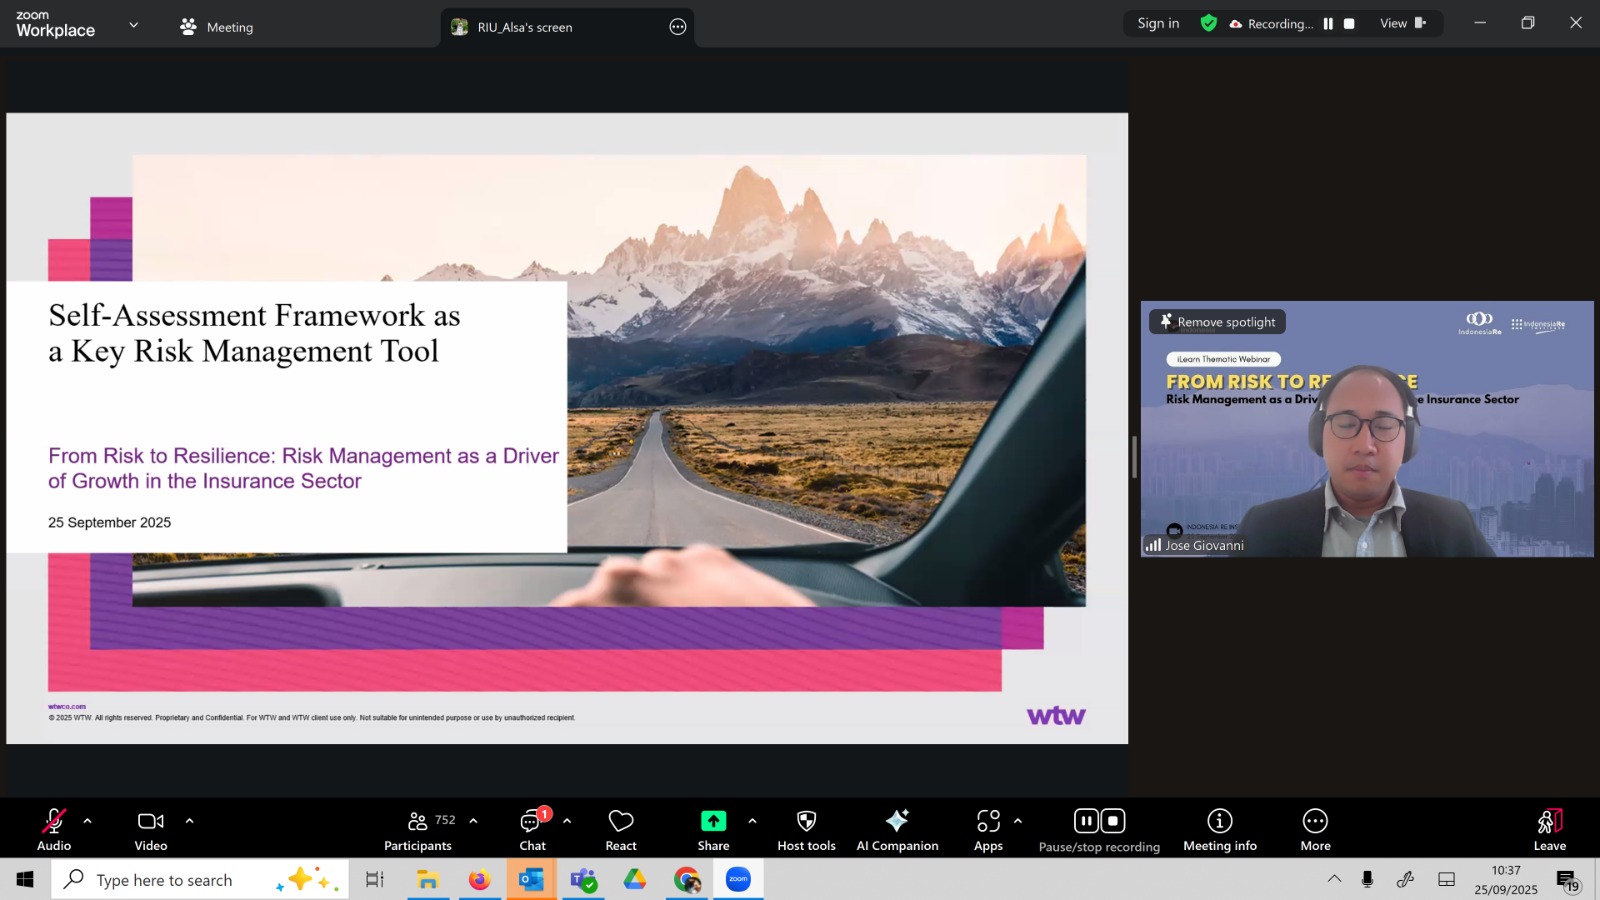Launch AI Companion
This screenshot has width=1600, height=900.
point(897,829)
